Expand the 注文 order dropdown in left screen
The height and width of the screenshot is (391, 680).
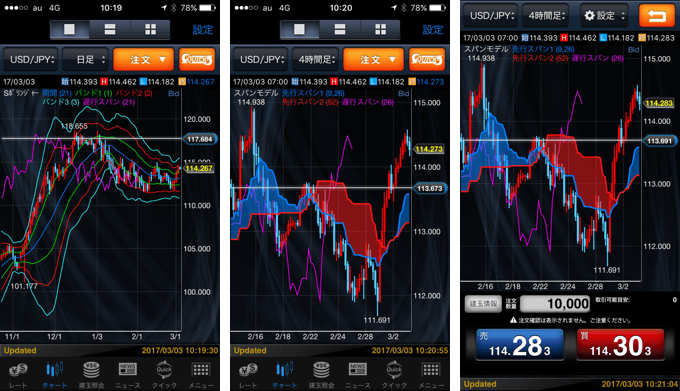(144, 59)
